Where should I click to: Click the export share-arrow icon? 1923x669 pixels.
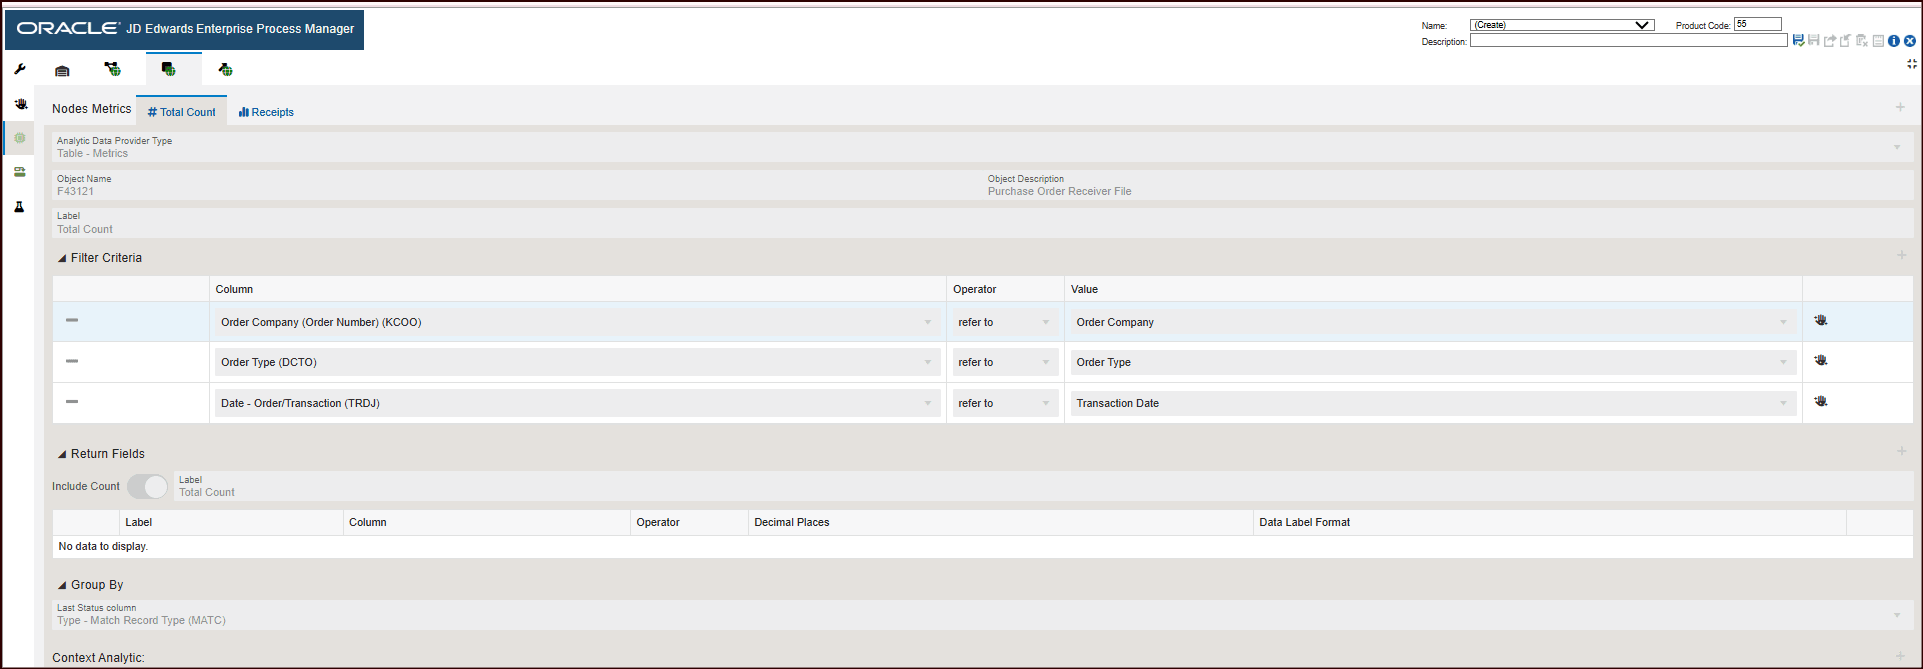click(x=1830, y=41)
